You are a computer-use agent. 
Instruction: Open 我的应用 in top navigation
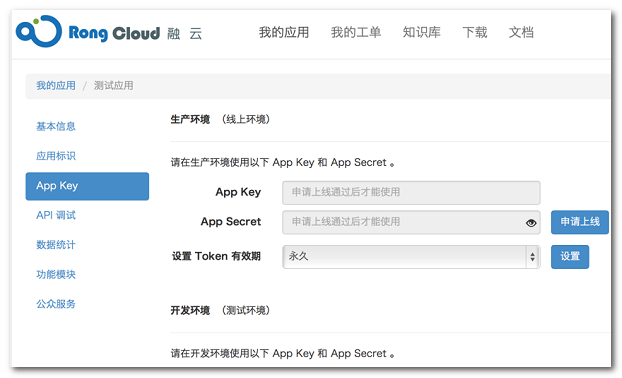pos(284,32)
